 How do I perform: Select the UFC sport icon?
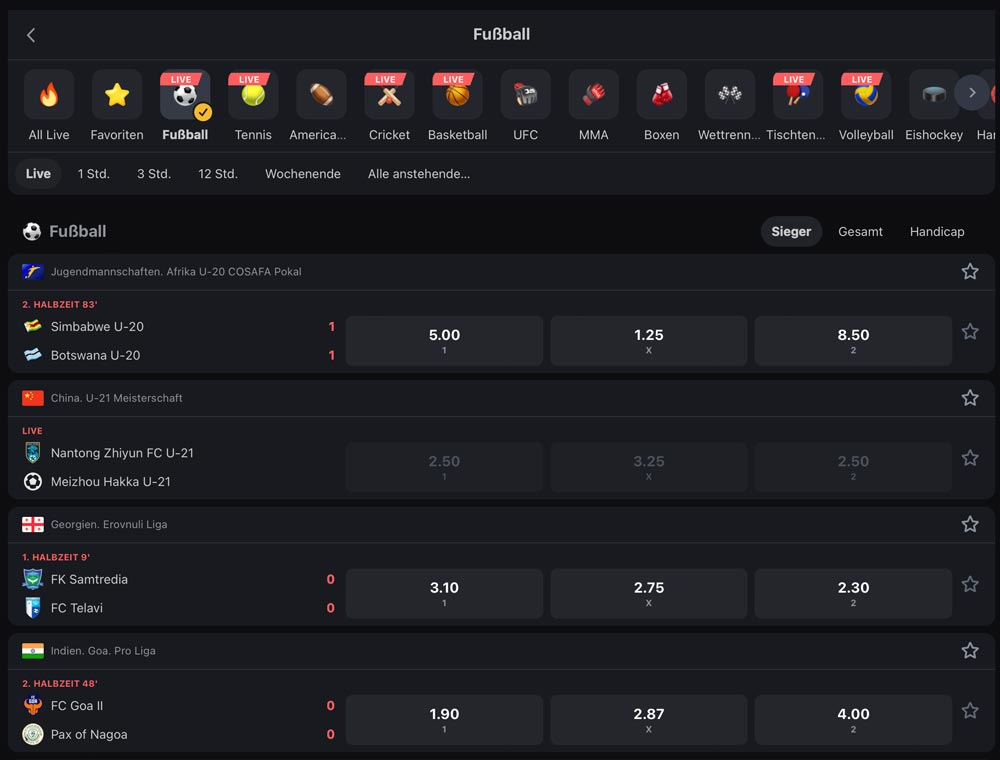(x=525, y=94)
